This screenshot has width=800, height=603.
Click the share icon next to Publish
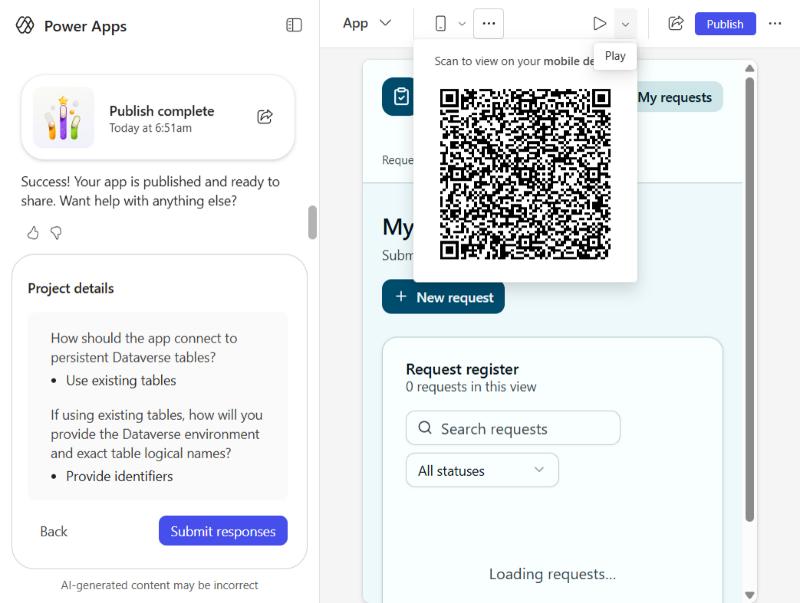pos(676,23)
